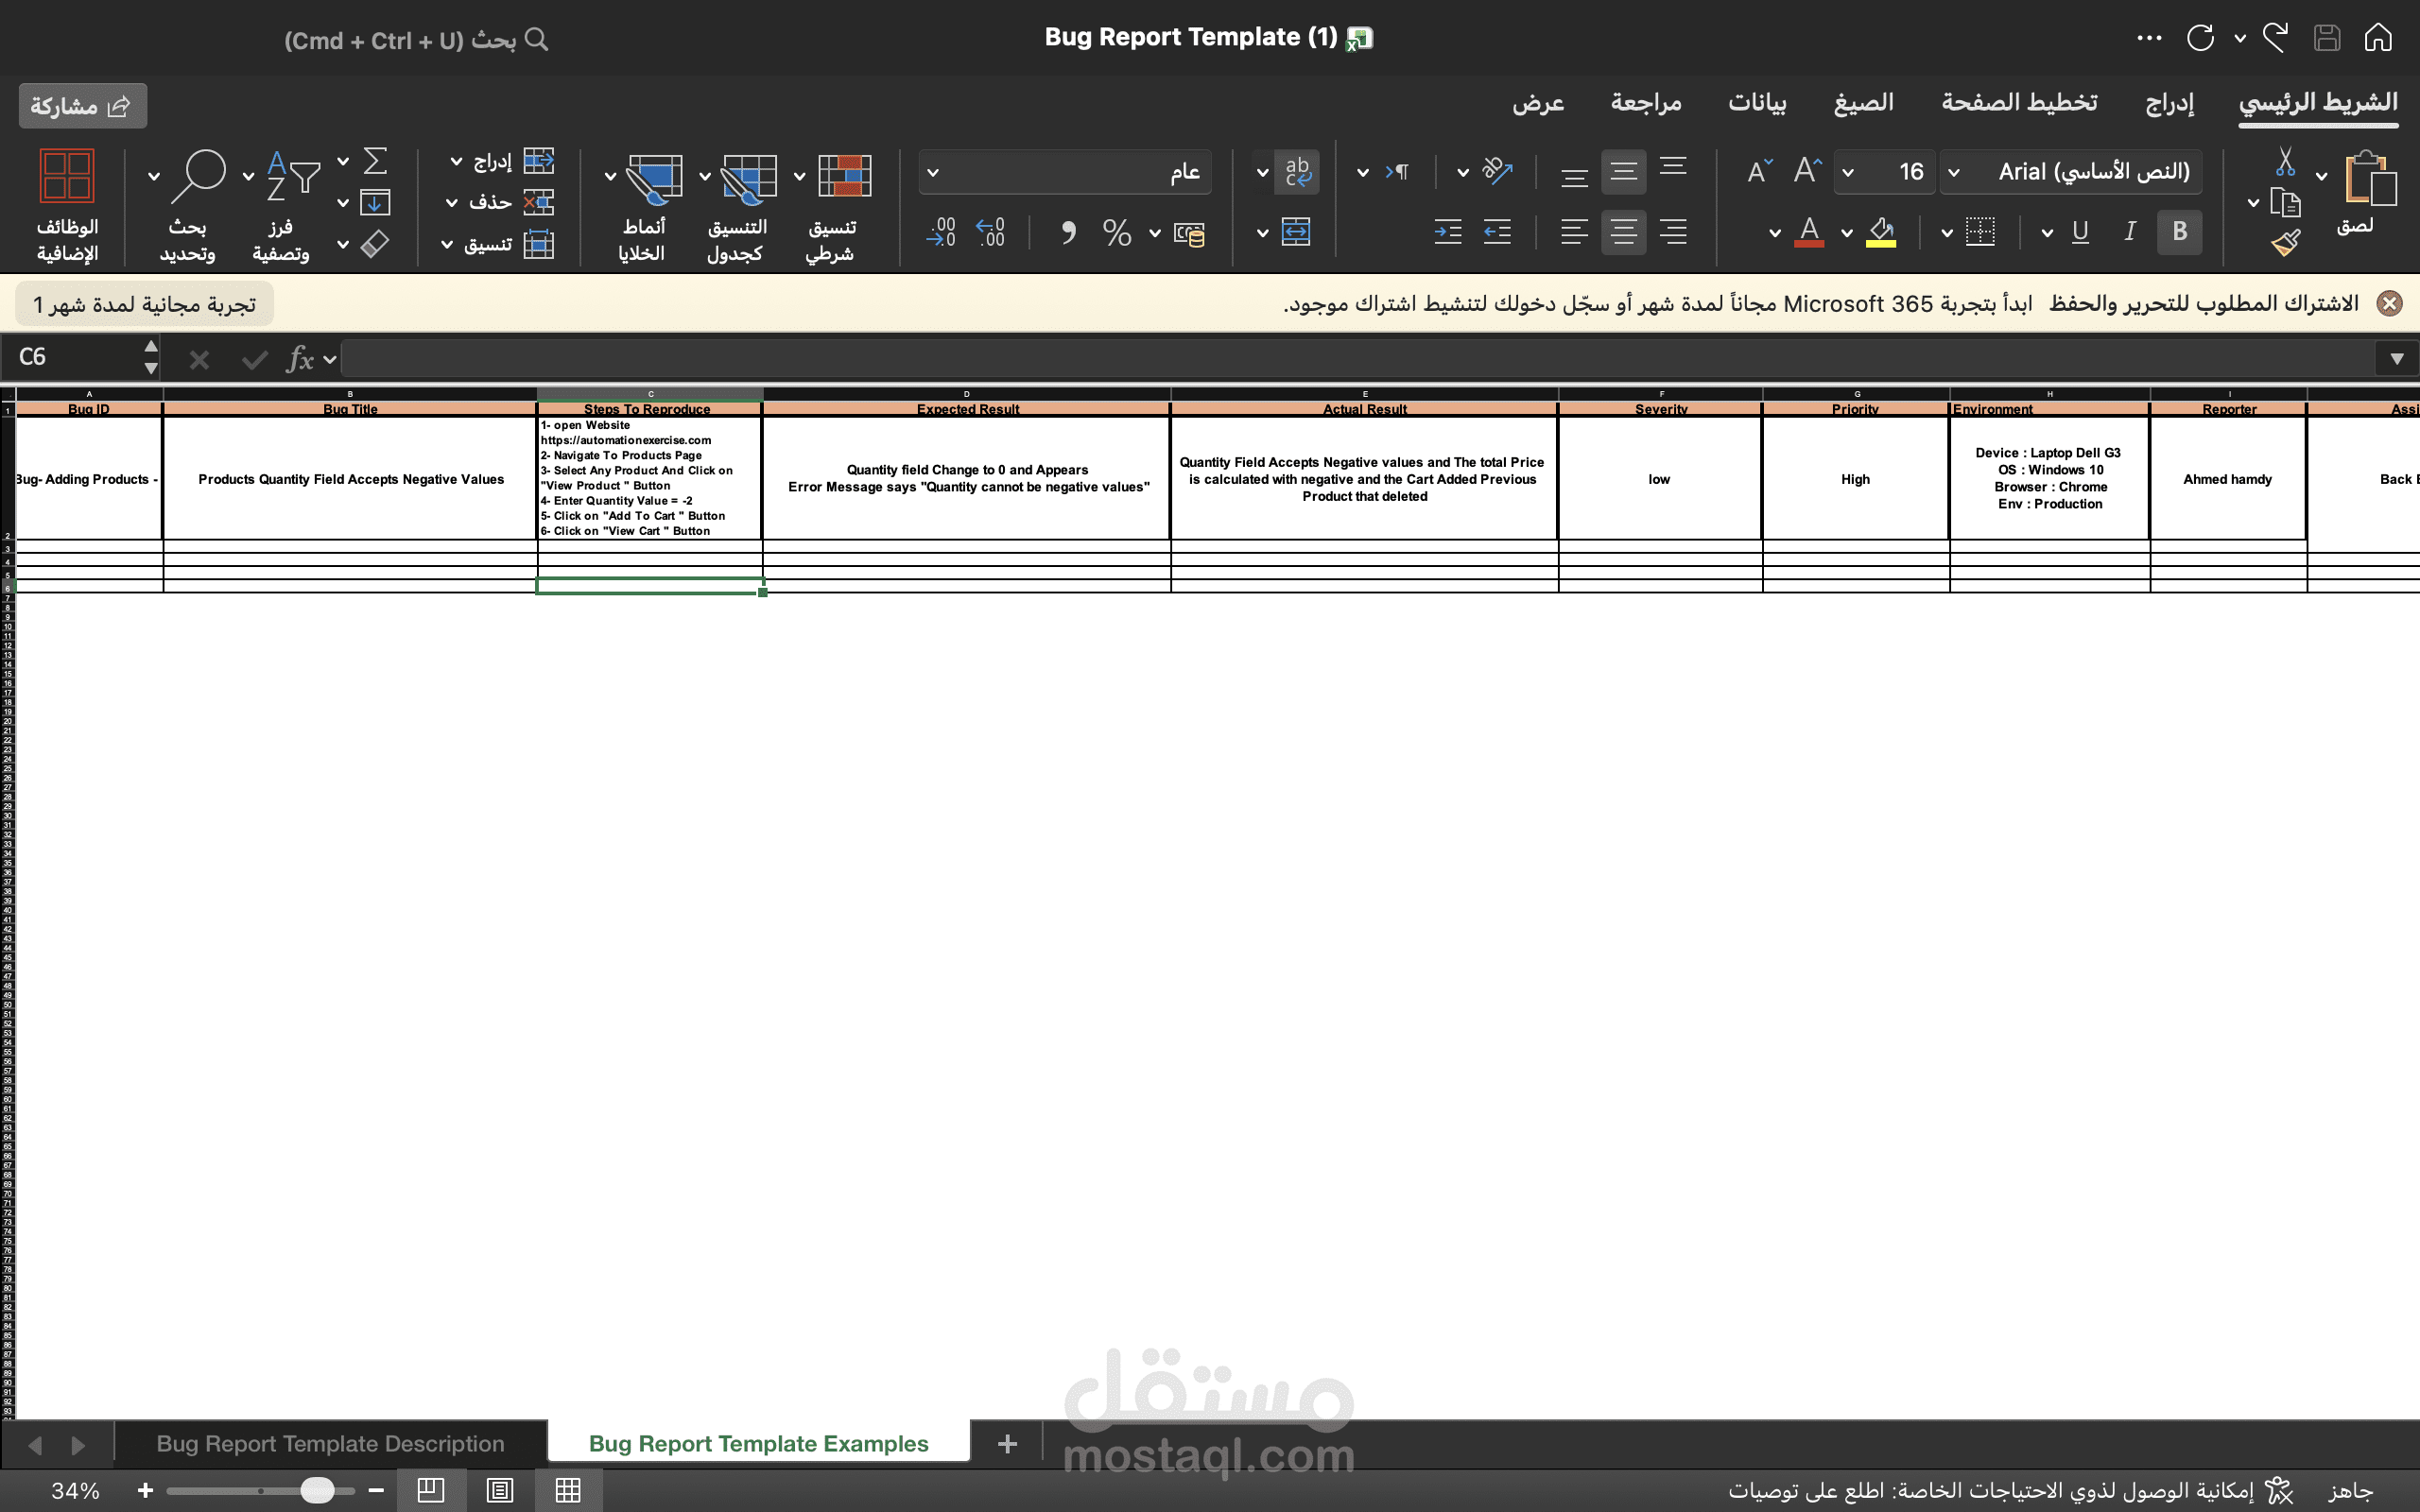Toggle bold formatting

point(2179,232)
